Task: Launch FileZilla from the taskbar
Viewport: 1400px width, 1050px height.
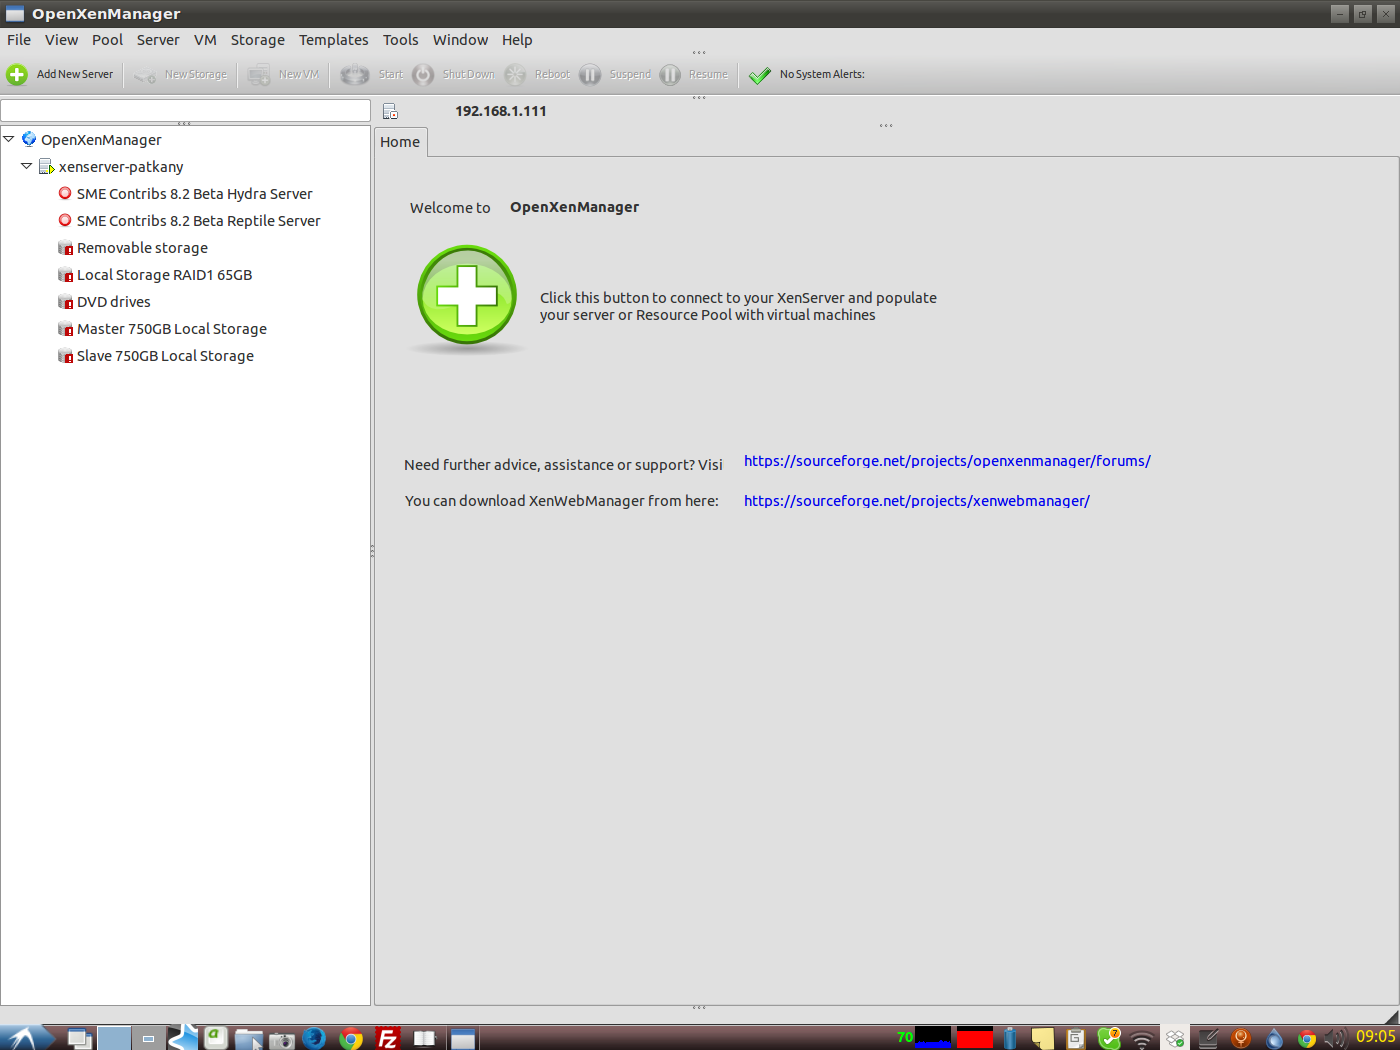Action: tap(388, 1038)
